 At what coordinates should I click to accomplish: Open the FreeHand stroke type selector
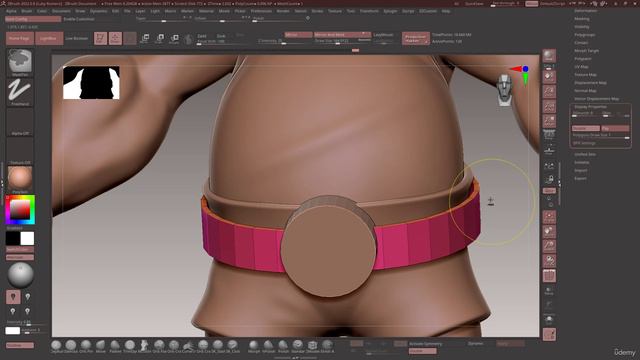(20, 92)
